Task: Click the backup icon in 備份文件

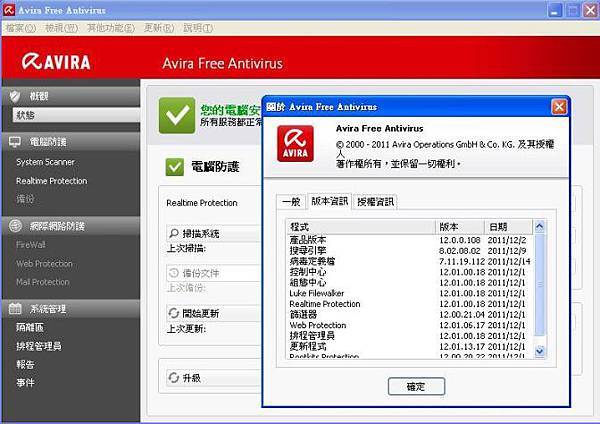Action: pos(174,273)
